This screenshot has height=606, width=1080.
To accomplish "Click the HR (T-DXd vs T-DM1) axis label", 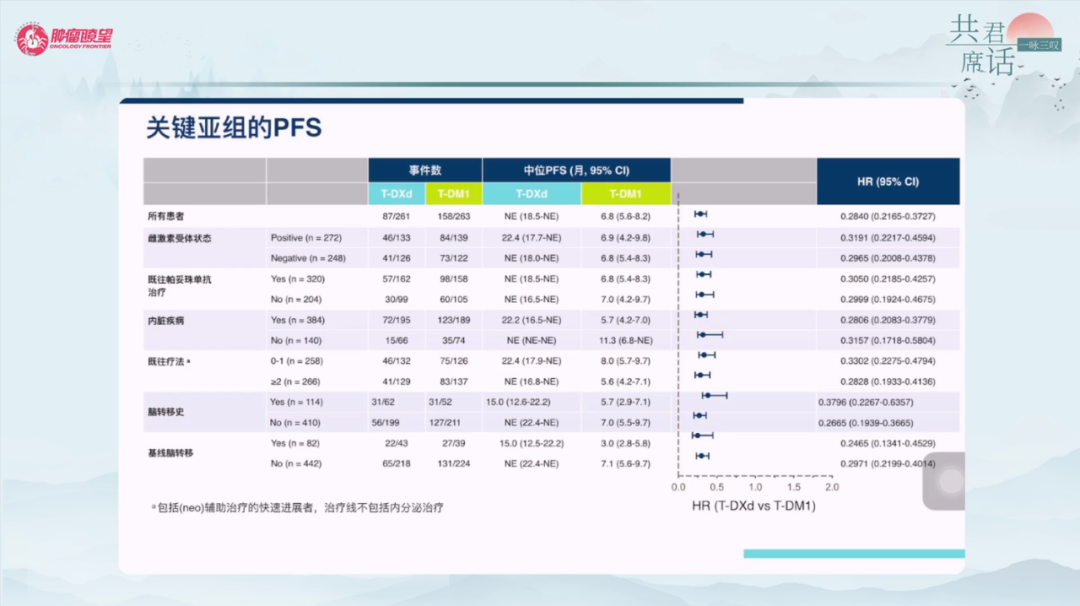I will pyautogui.click(x=754, y=506).
